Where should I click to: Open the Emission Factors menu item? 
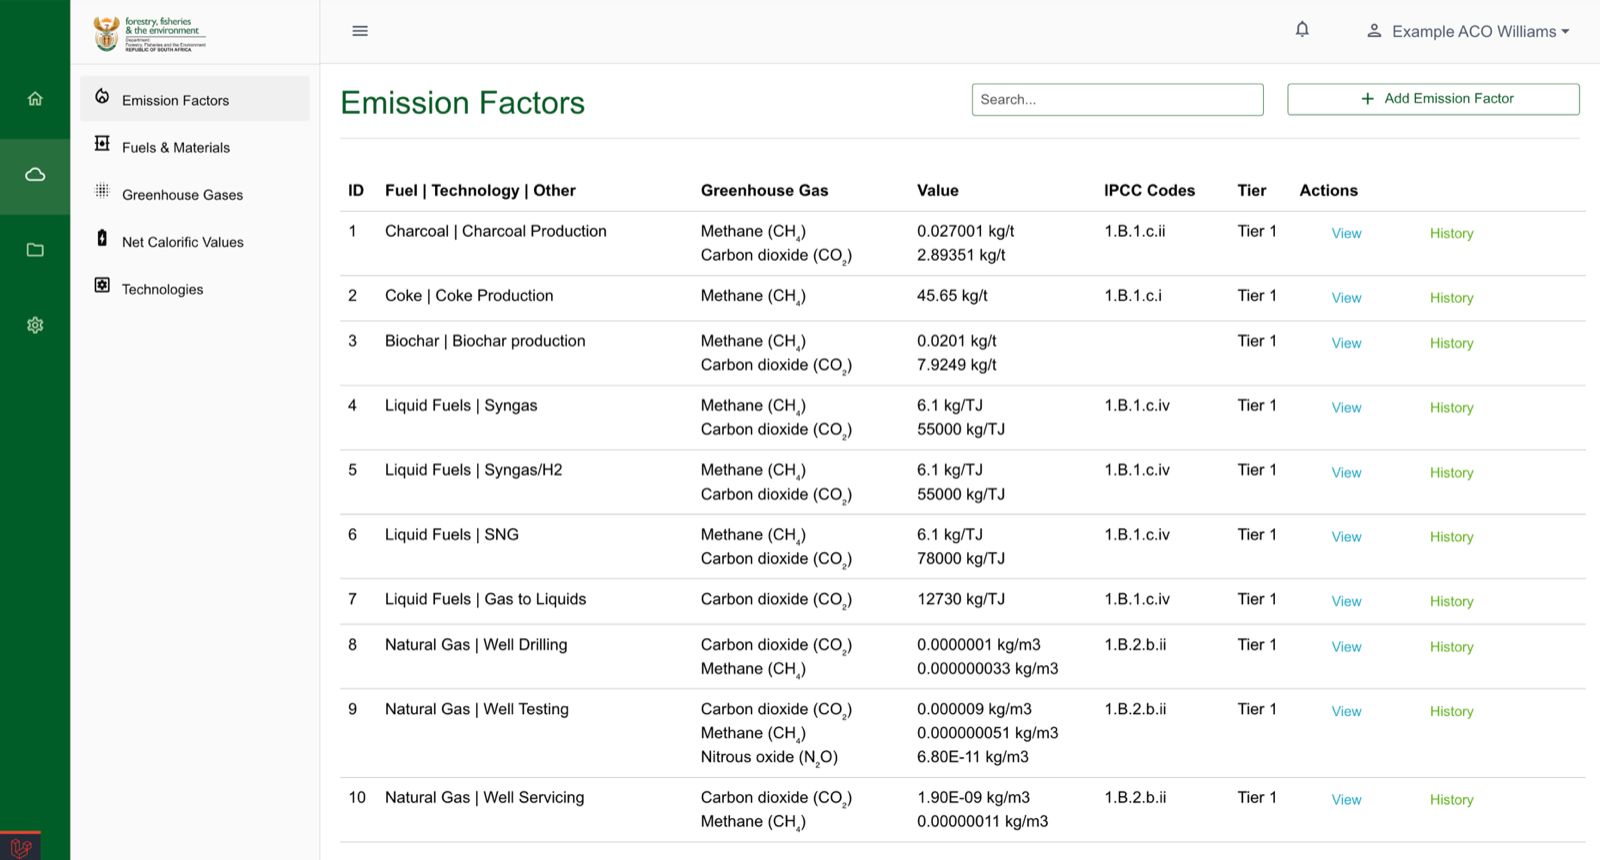pyautogui.click(x=195, y=99)
